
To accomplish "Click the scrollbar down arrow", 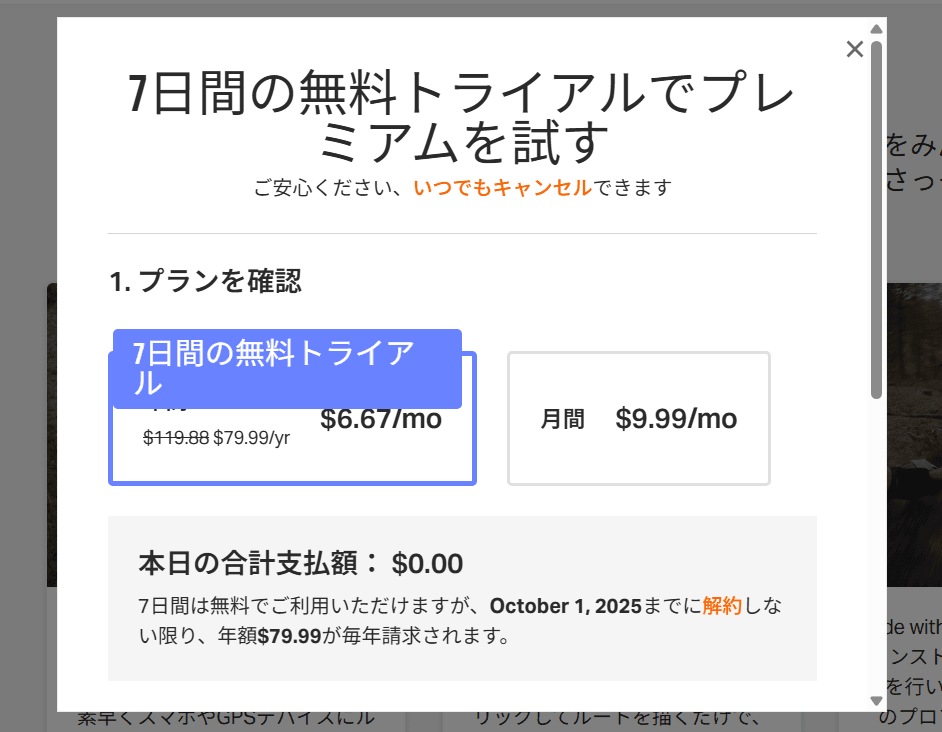I will tap(876, 700).
